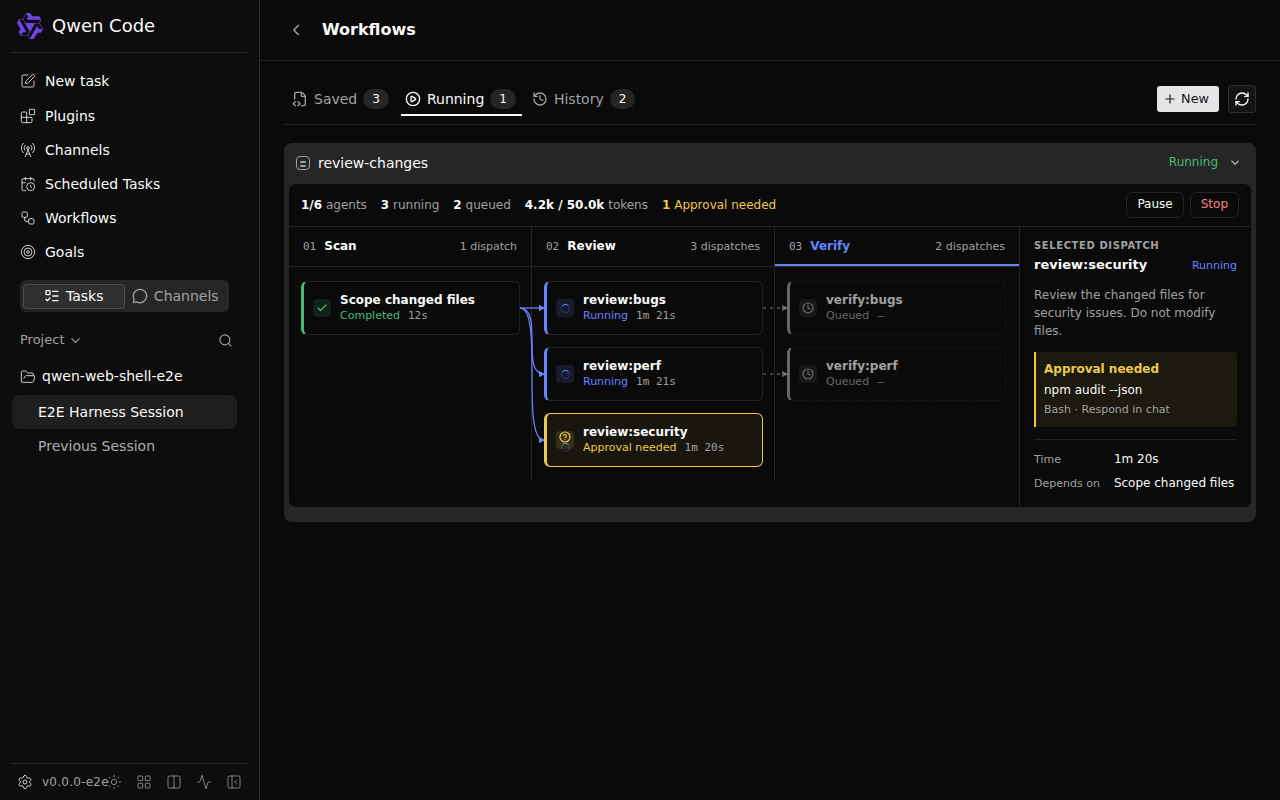Select the 02 Review stage header
Screen dimensions: 1280x800
click(653, 246)
